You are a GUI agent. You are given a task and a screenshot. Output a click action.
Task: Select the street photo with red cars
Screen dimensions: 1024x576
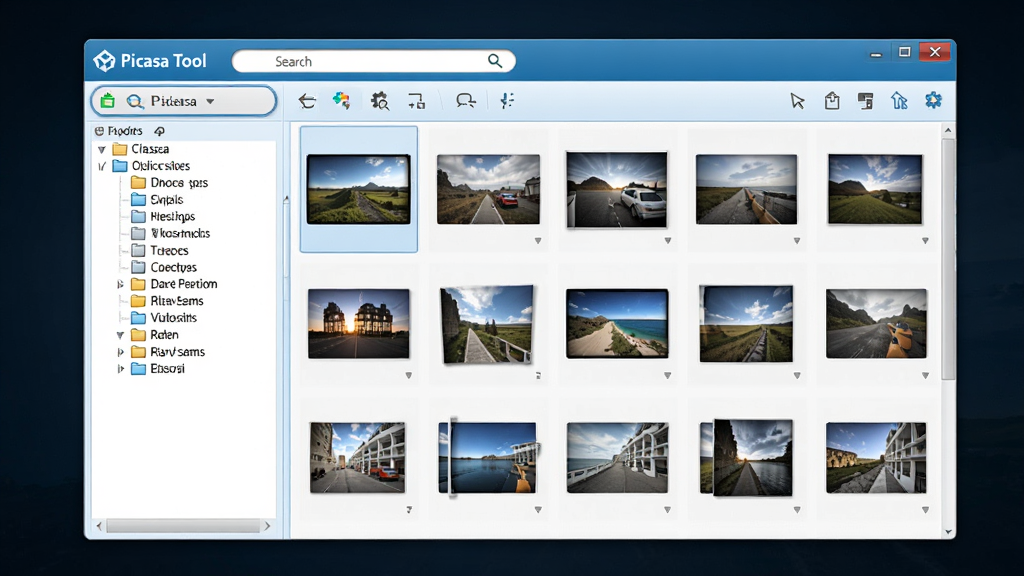coord(357,457)
